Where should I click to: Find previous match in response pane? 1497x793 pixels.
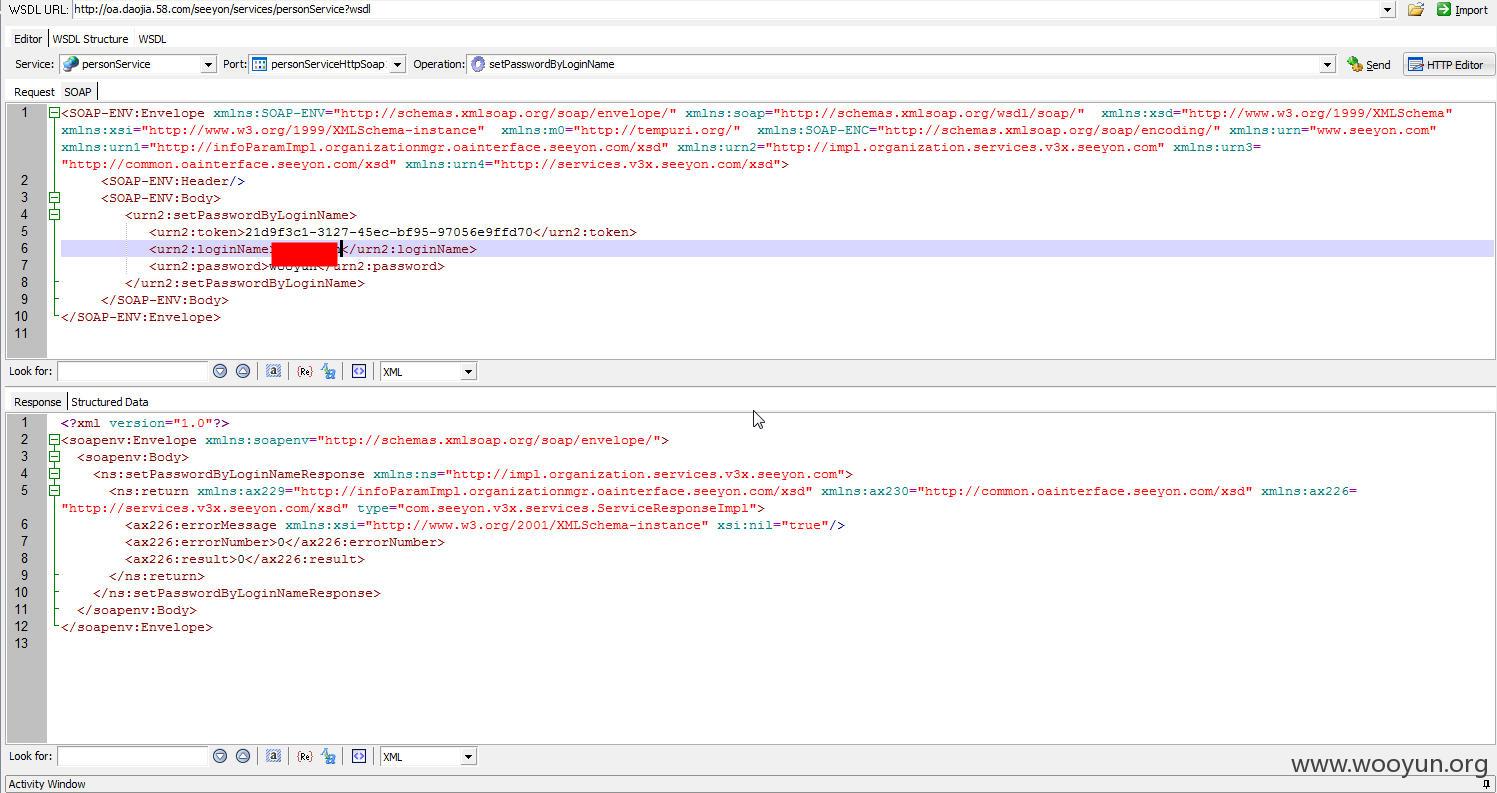tap(243, 756)
